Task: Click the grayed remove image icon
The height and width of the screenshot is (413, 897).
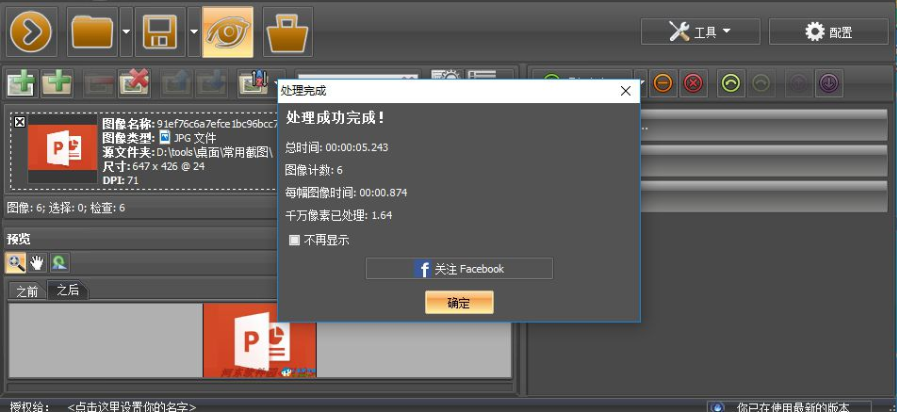Action: coord(99,84)
